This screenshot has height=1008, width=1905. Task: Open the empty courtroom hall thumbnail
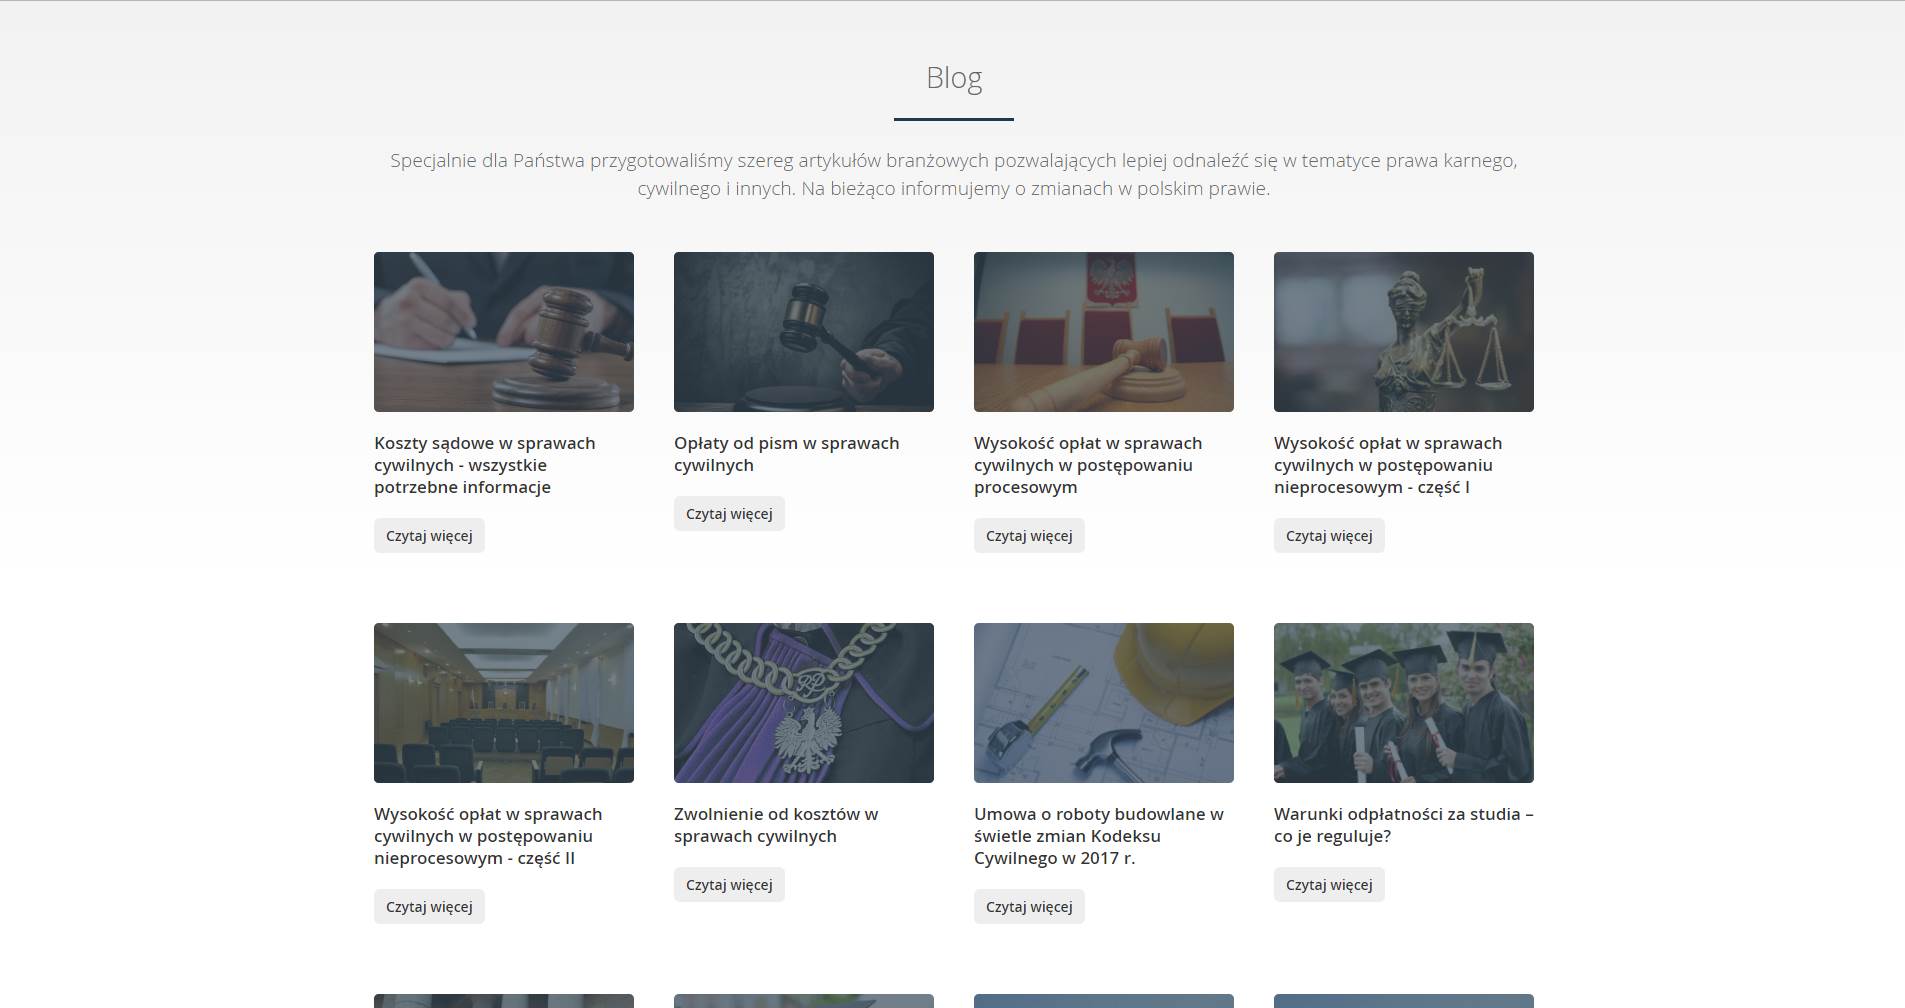click(504, 703)
